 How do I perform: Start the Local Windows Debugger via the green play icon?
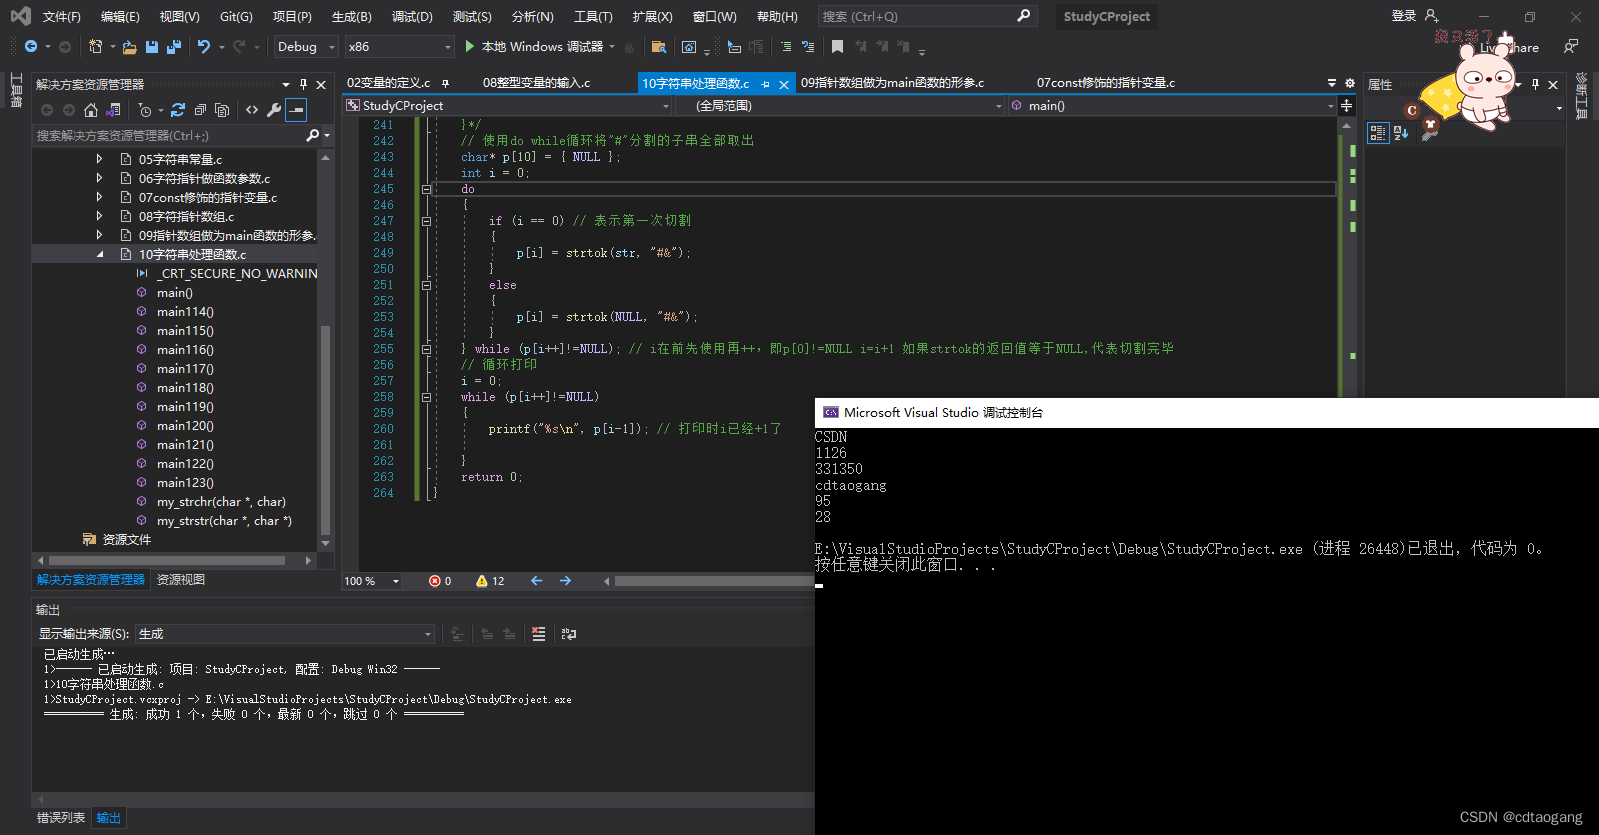[x=469, y=47]
